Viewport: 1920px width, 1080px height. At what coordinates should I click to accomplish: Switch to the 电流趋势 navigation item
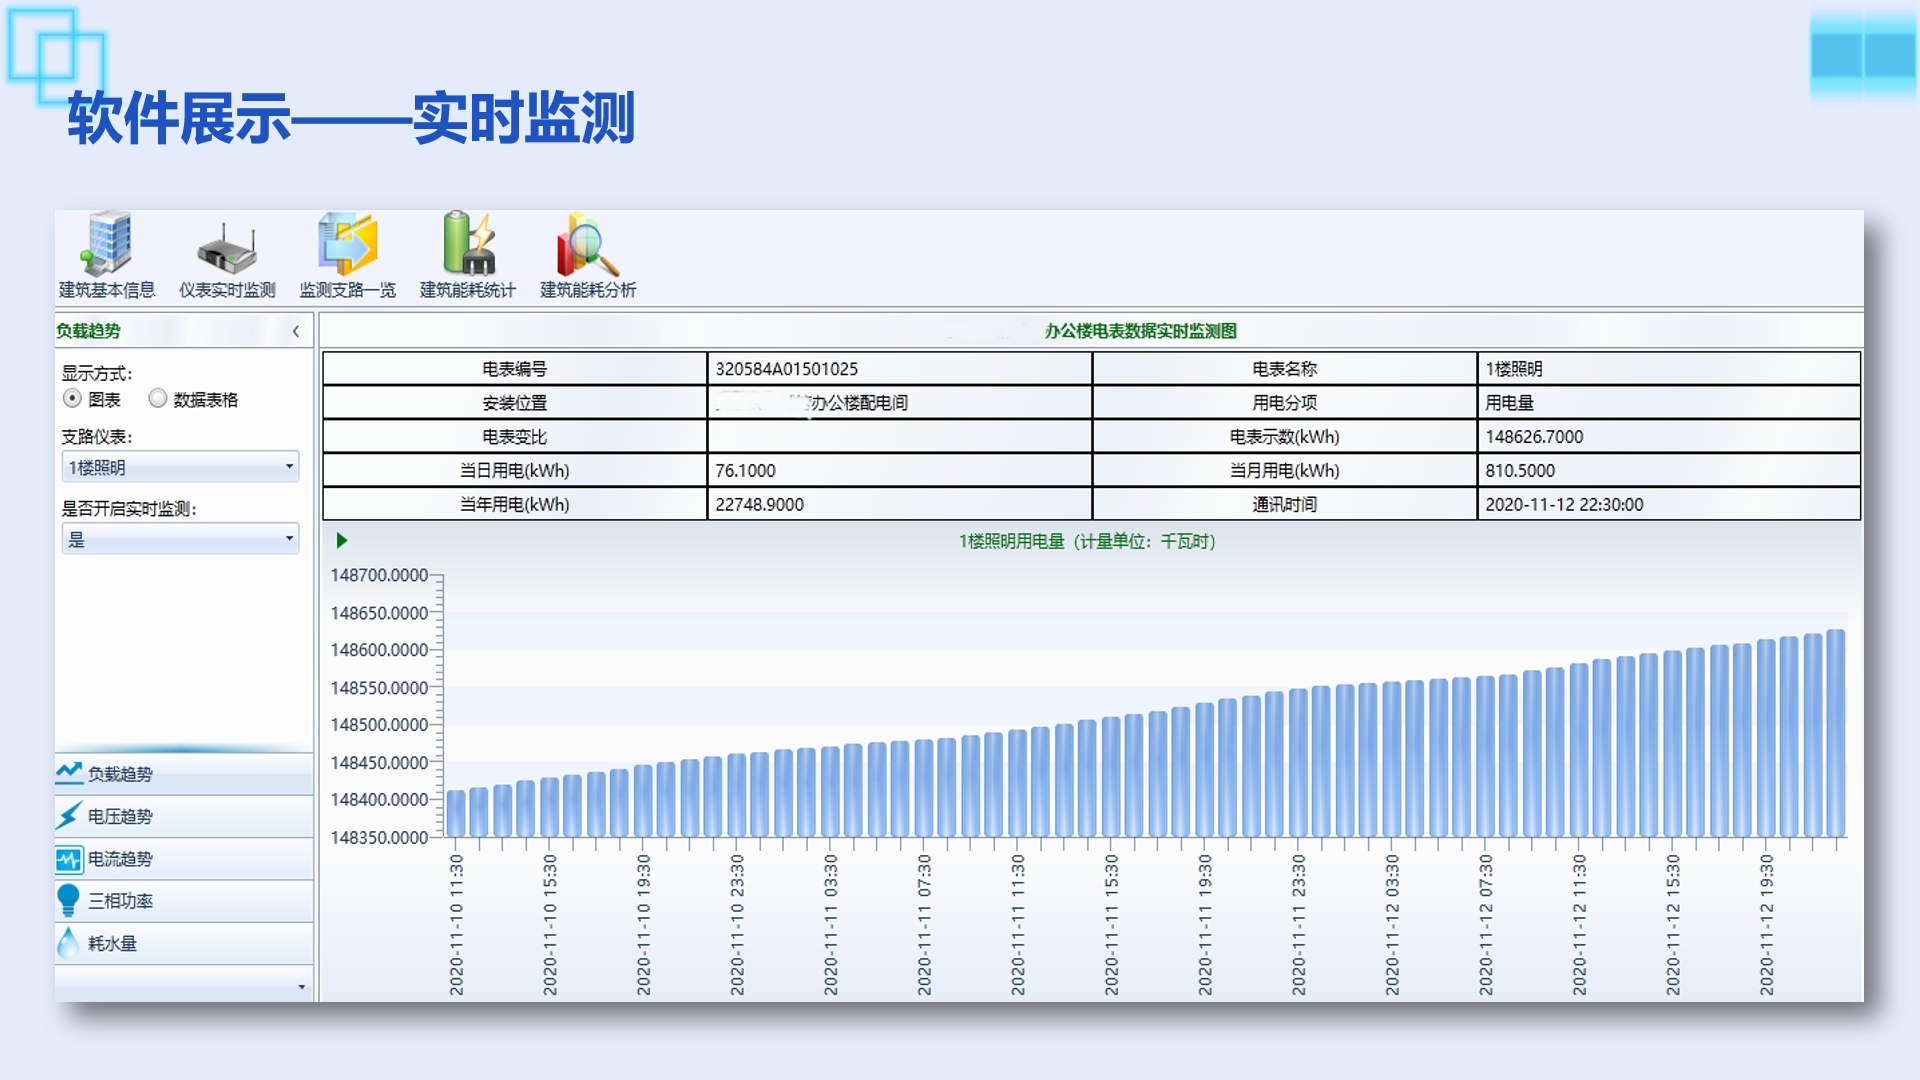[x=184, y=859]
